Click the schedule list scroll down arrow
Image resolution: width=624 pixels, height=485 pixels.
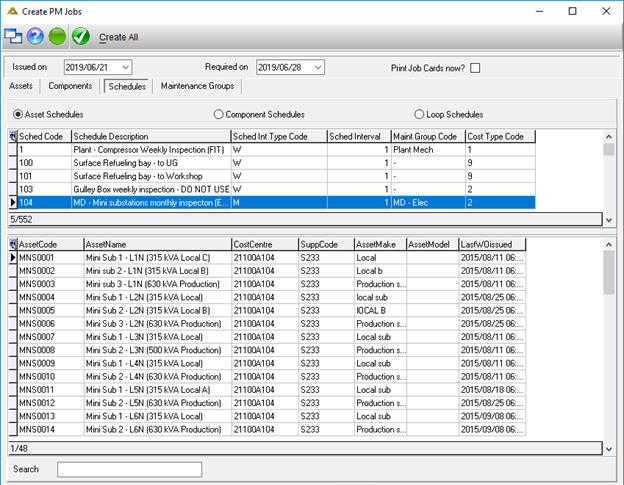coord(609,220)
